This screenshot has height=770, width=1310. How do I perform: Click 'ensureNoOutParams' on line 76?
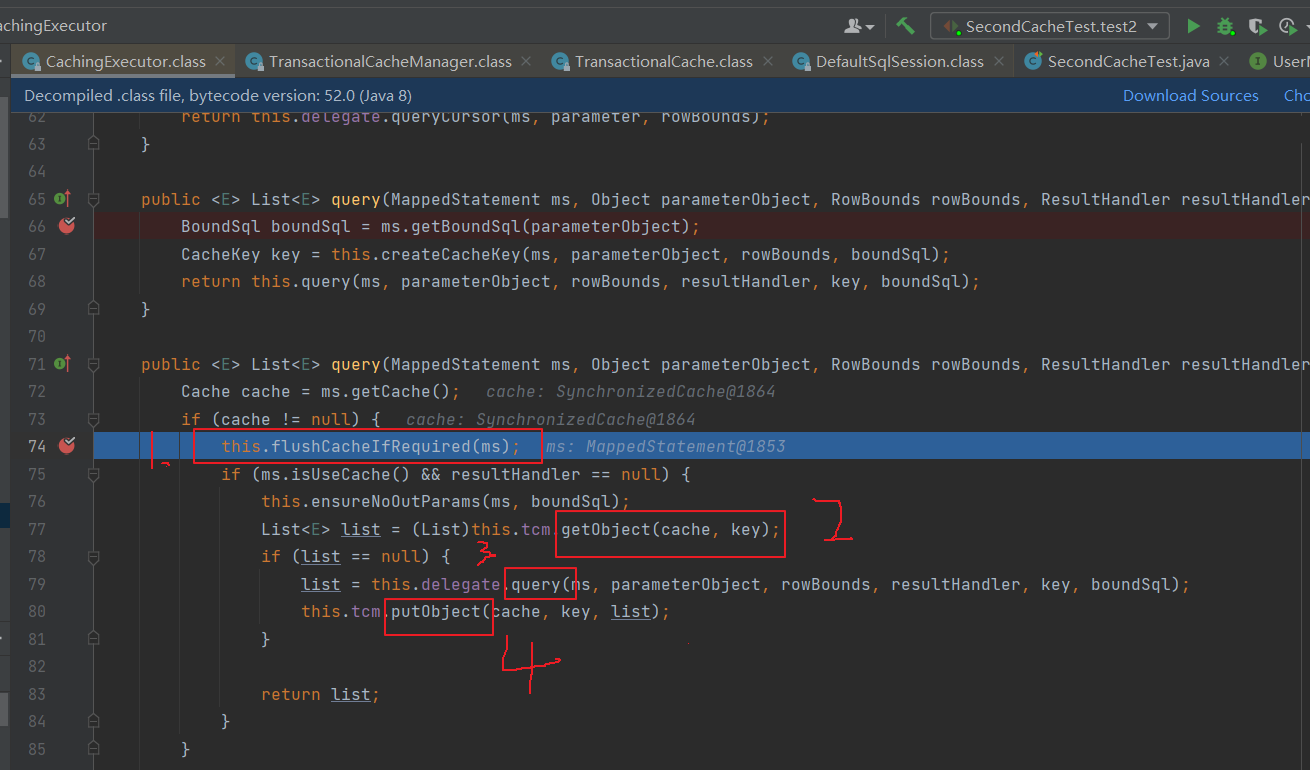click(396, 501)
